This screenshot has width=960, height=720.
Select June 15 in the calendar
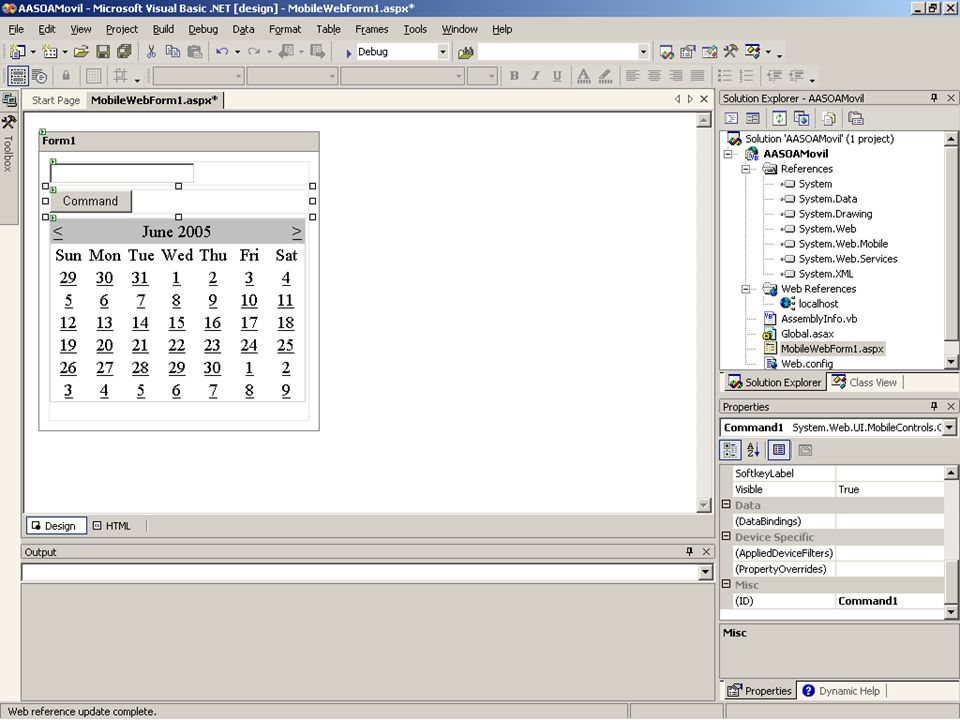coord(176,323)
